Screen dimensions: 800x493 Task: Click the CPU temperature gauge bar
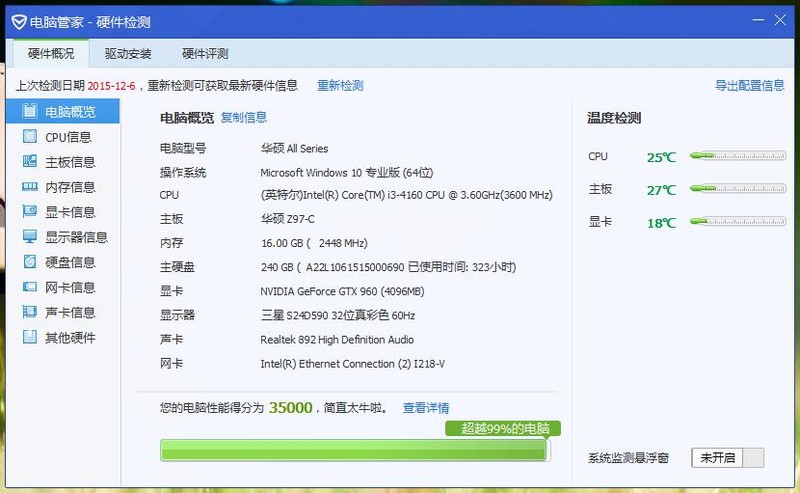(x=738, y=156)
